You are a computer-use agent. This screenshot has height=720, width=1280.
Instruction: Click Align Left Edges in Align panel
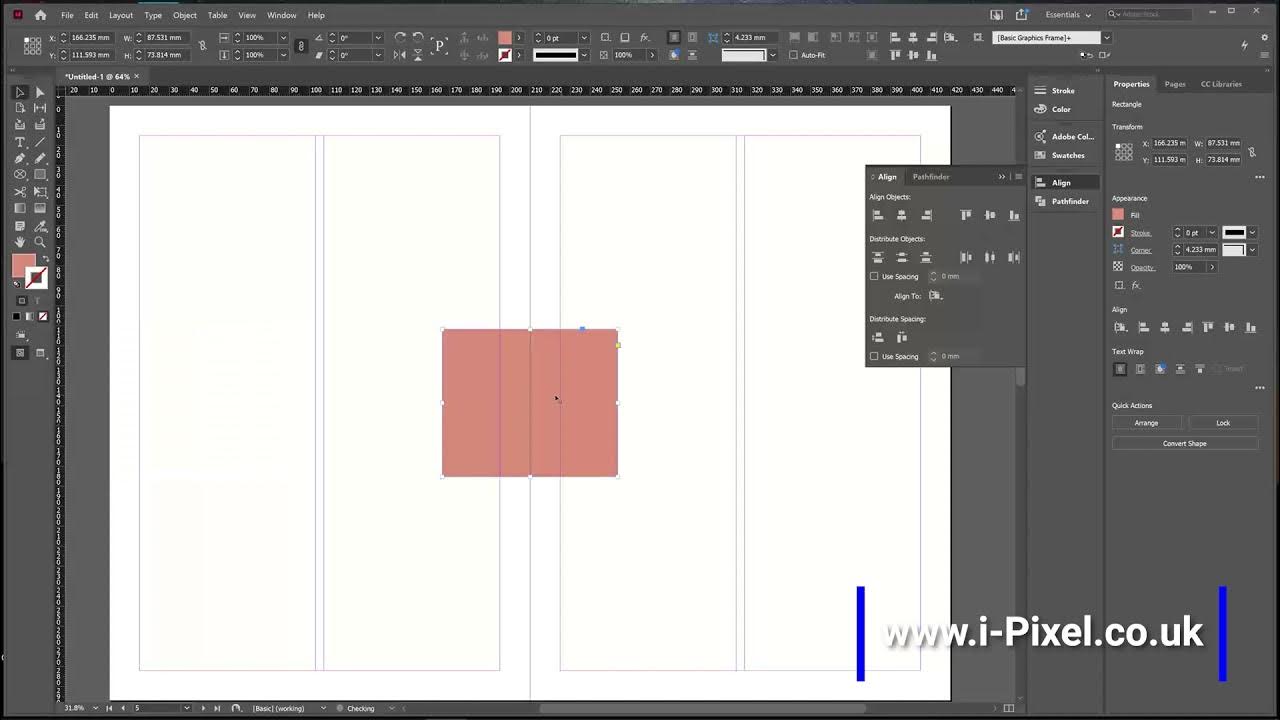click(x=878, y=215)
